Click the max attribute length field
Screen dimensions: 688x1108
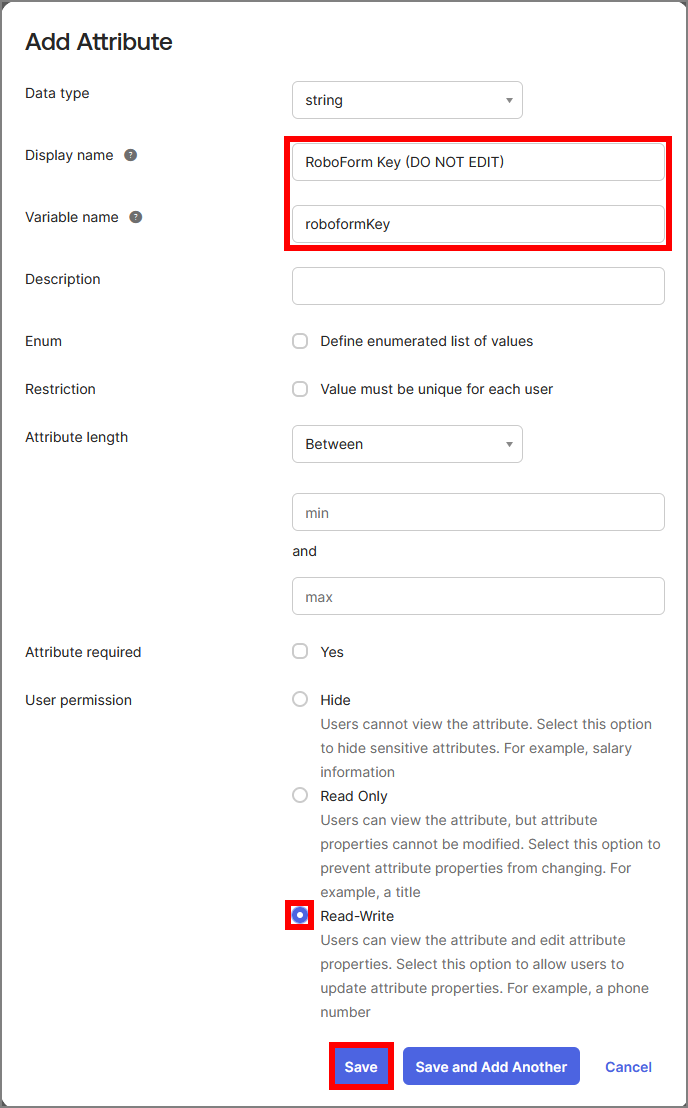click(x=478, y=596)
